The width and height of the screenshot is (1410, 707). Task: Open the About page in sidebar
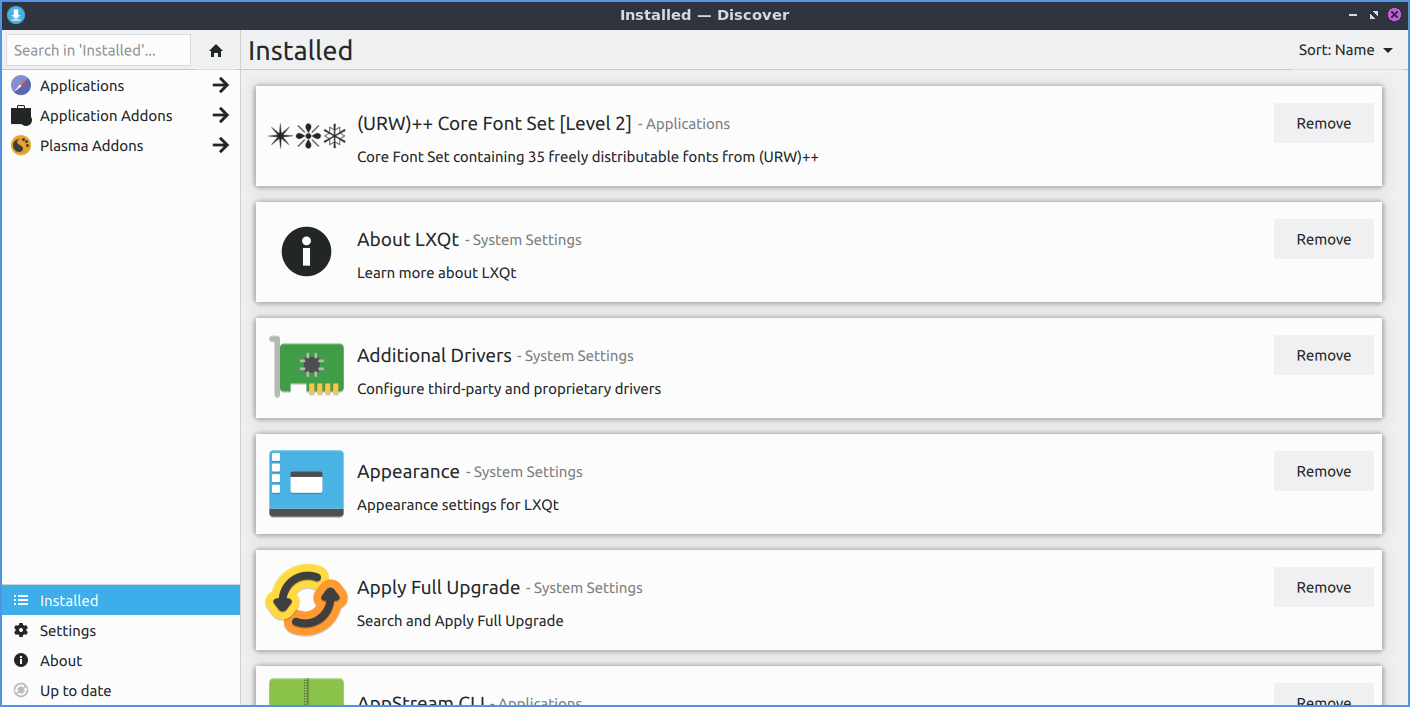61,661
